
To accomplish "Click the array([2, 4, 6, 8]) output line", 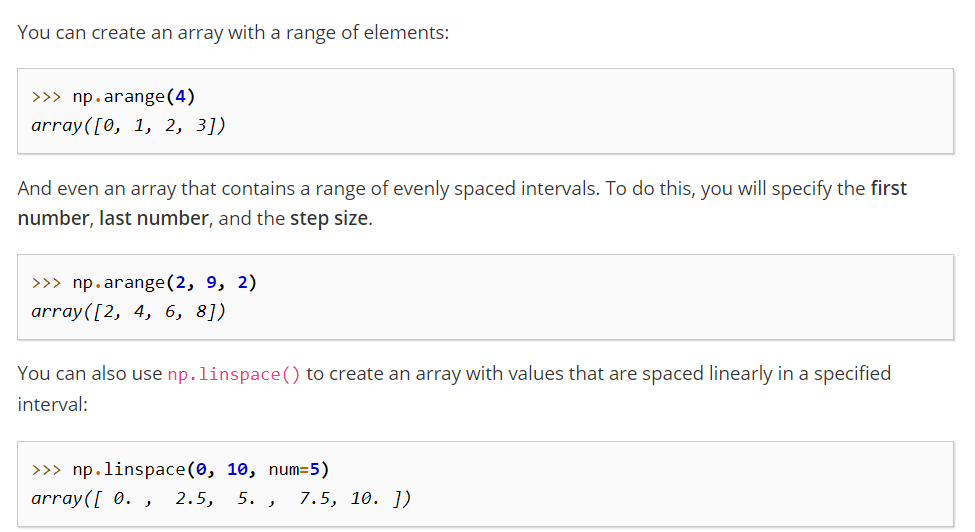I will (129, 311).
